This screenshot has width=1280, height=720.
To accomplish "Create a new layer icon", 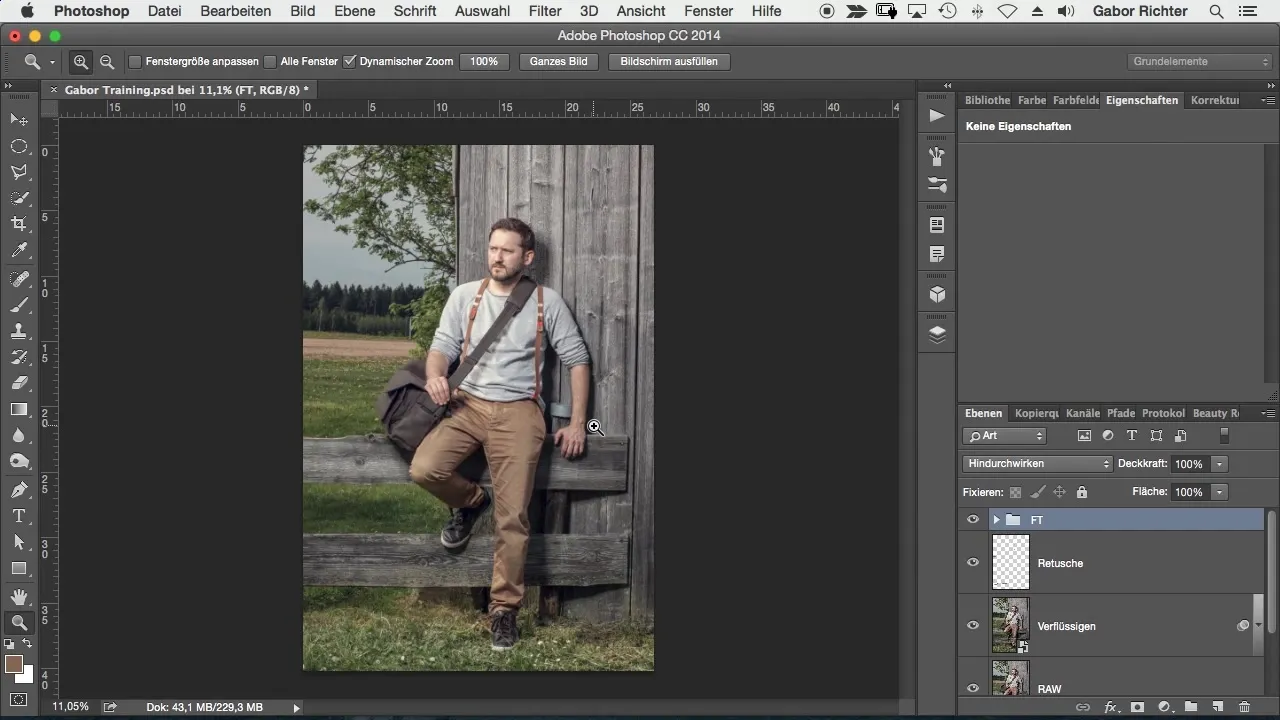I will [x=1217, y=707].
